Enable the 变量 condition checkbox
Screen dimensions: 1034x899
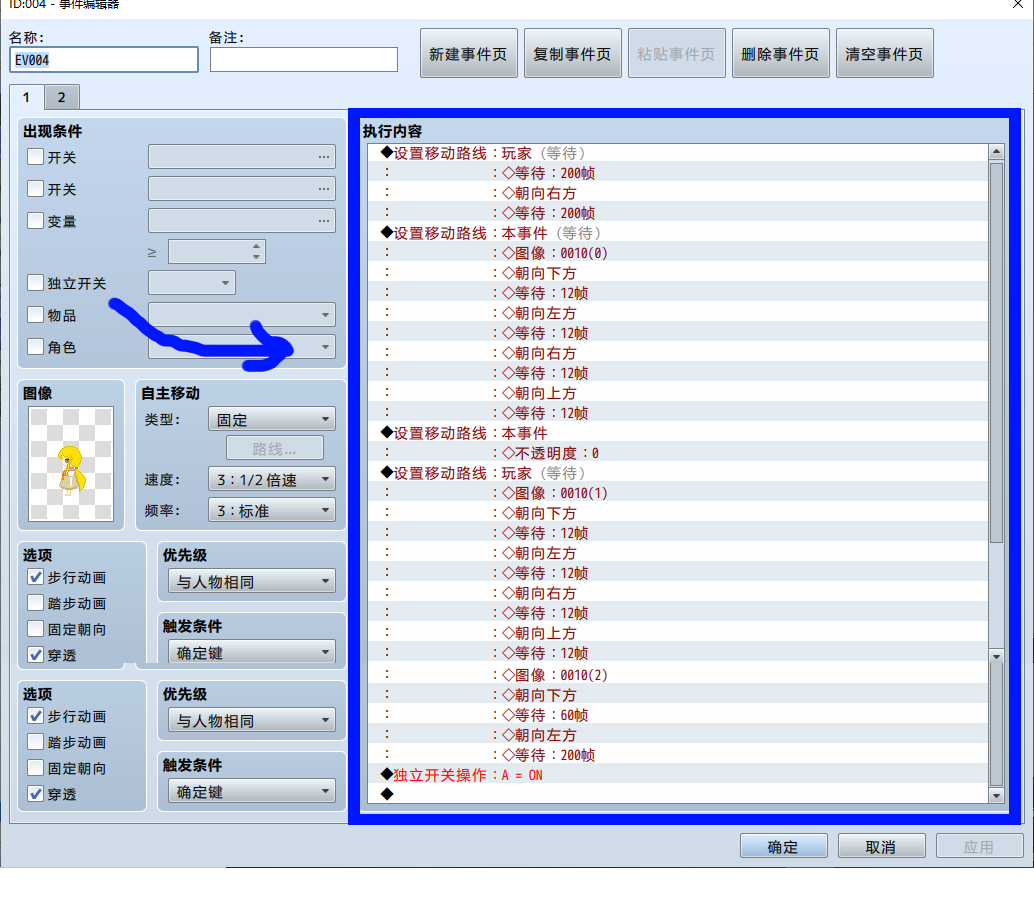point(36,220)
